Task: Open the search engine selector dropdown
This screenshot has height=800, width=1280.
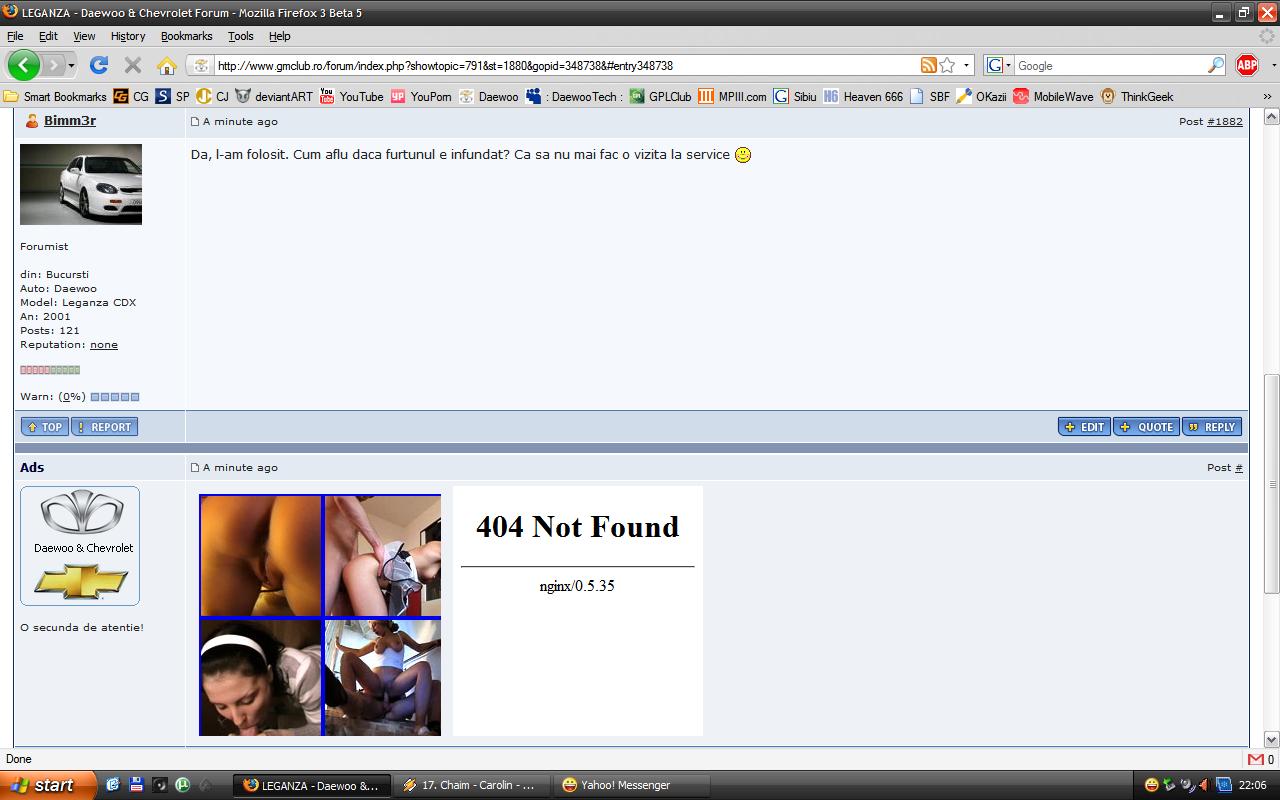Action: pos(998,65)
